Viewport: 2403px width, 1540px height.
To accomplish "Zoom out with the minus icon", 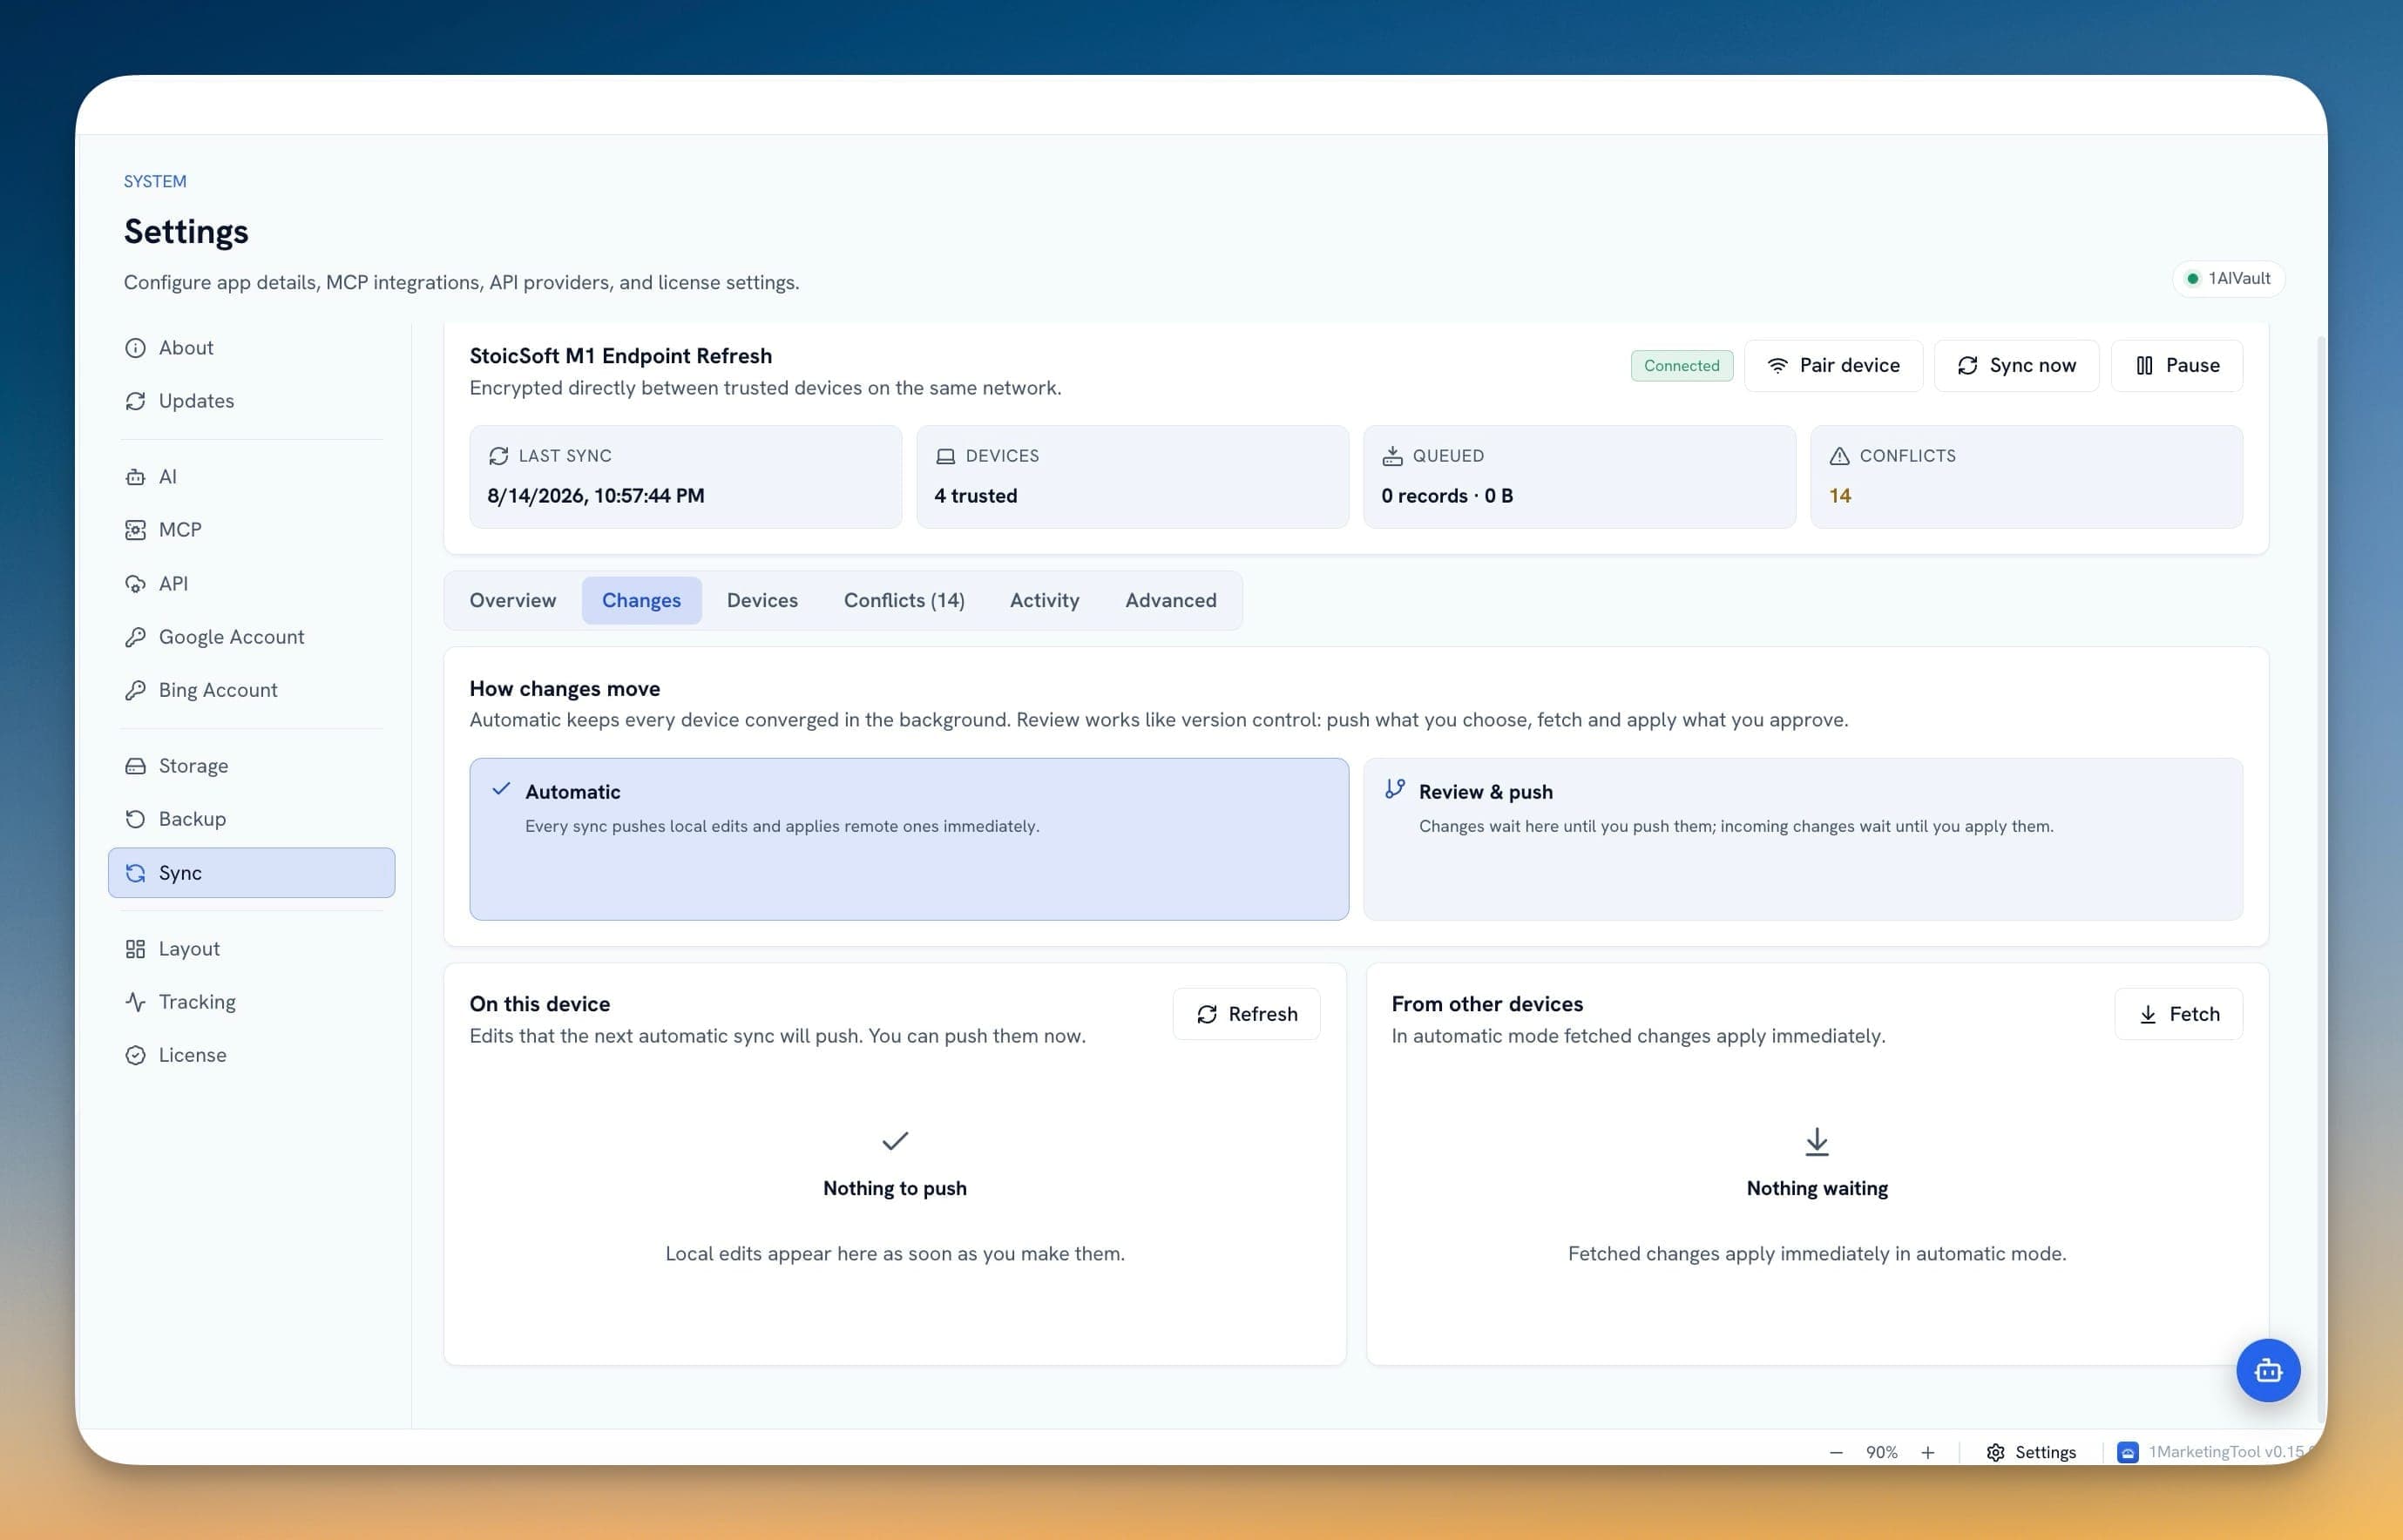I will pos(1835,1452).
